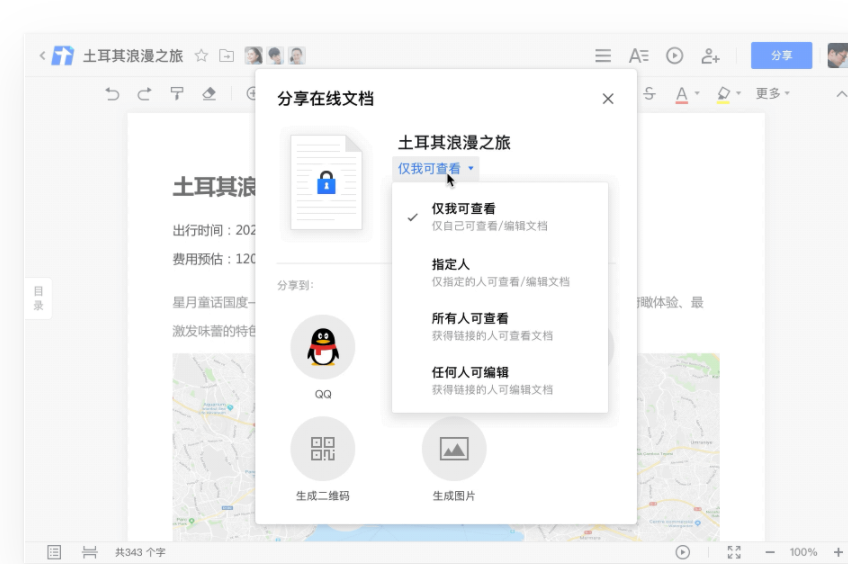Open the highlight color dropdown arrow

point(739,94)
